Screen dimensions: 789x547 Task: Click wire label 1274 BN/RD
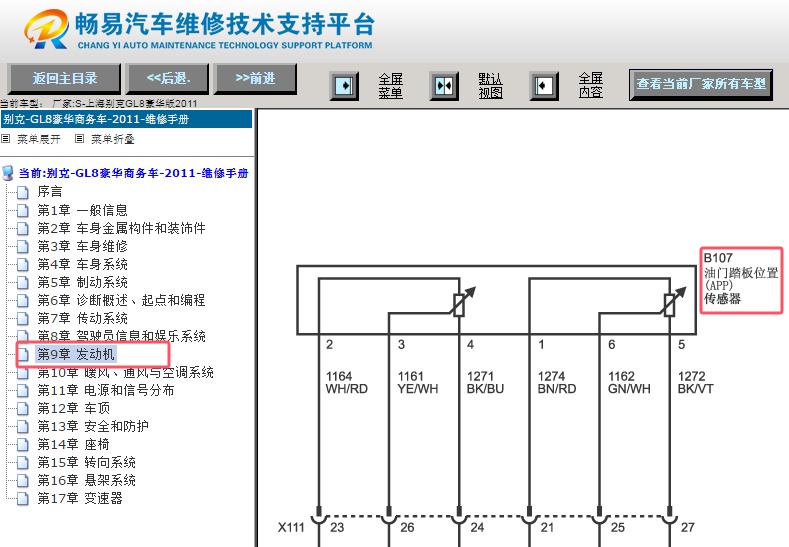pyautogui.click(x=557, y=382)
